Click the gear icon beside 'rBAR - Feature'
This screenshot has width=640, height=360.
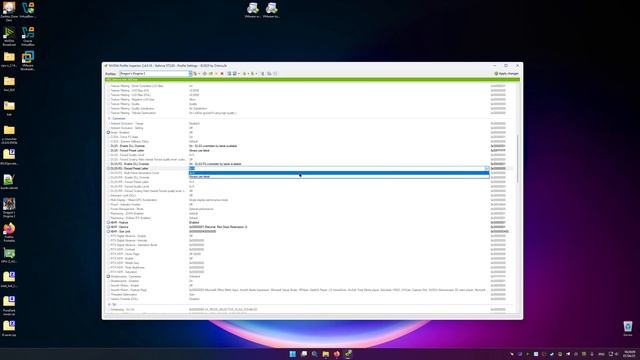click(108, 222)
